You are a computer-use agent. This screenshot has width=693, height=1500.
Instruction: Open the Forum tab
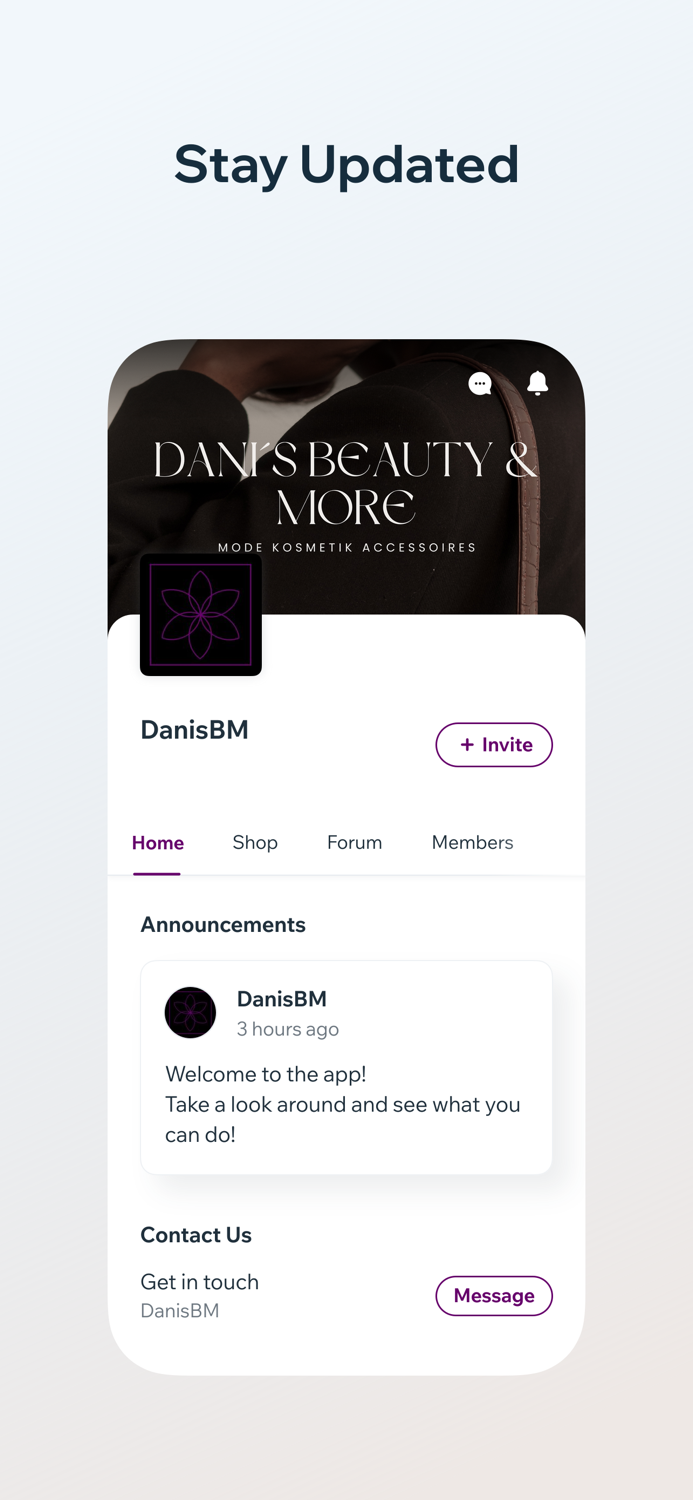click(x=354, y=843)
